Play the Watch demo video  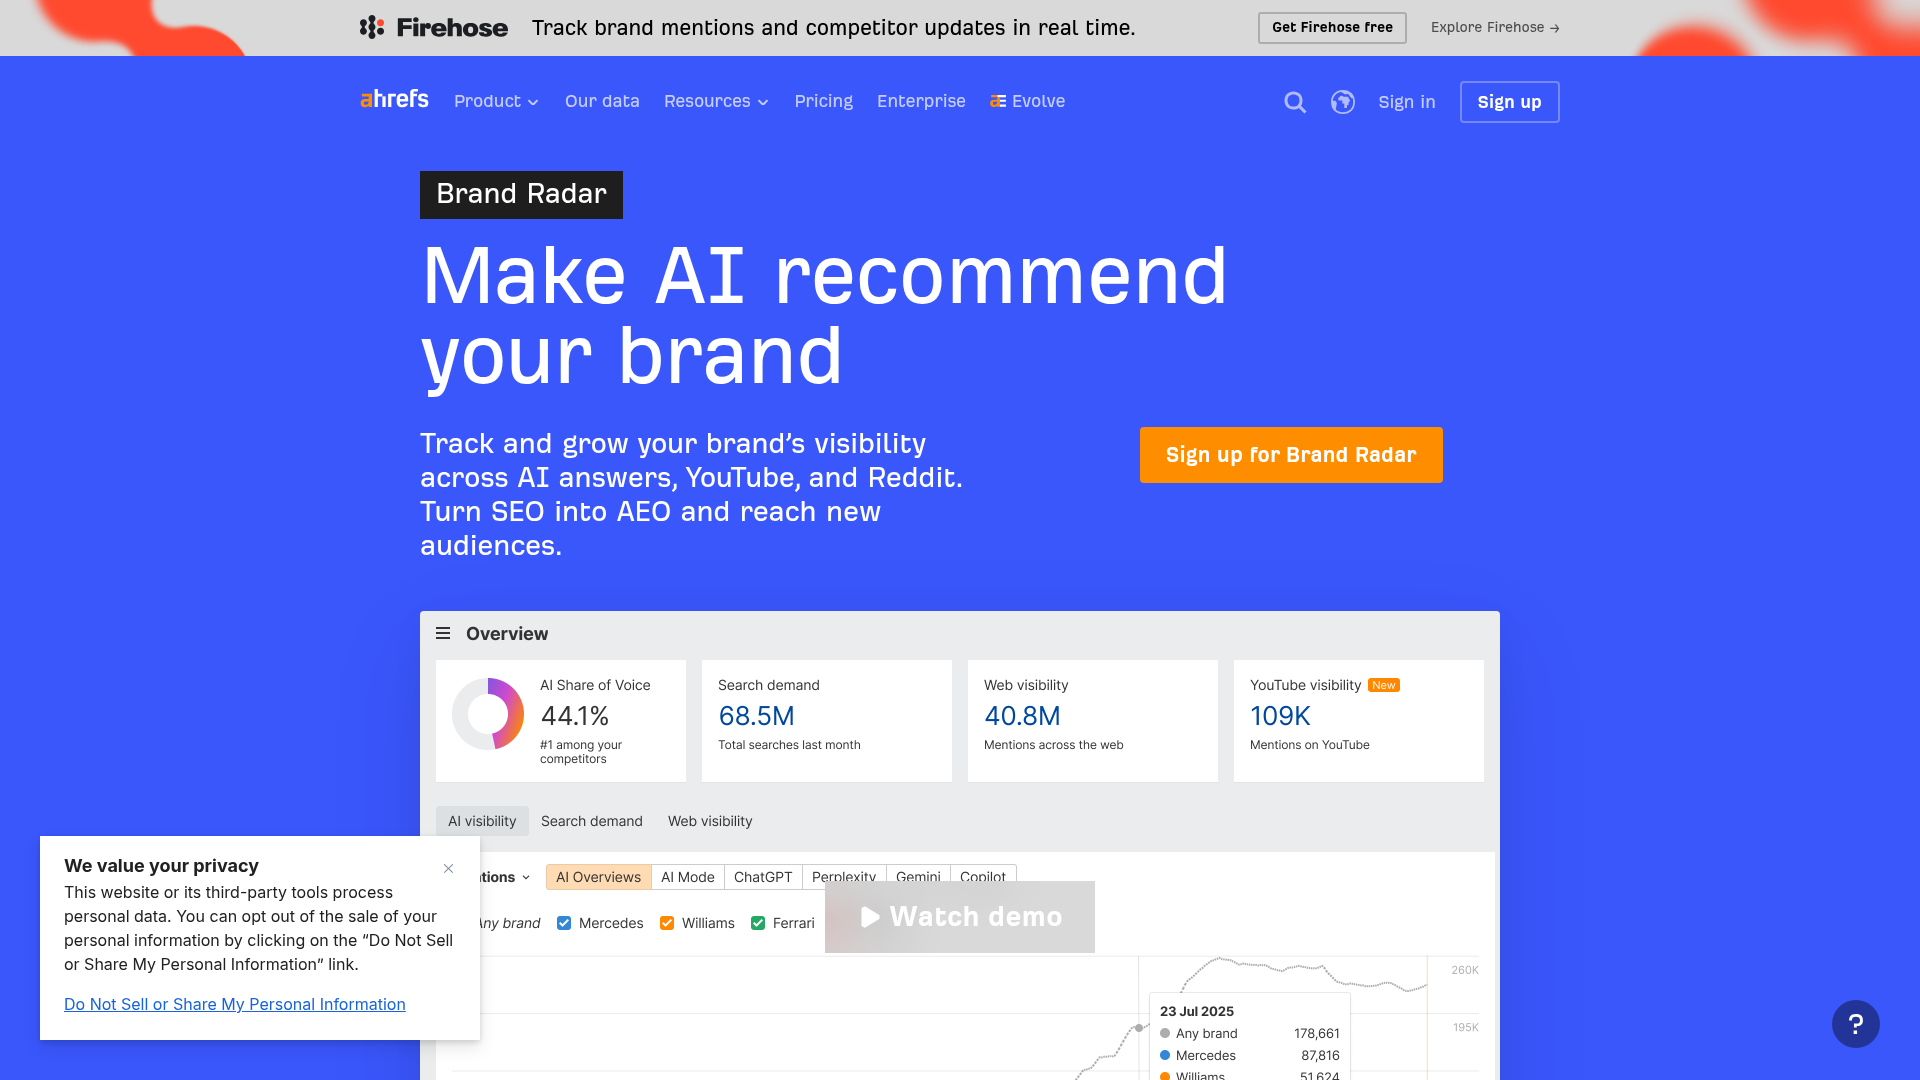click(x=960, y=917)
